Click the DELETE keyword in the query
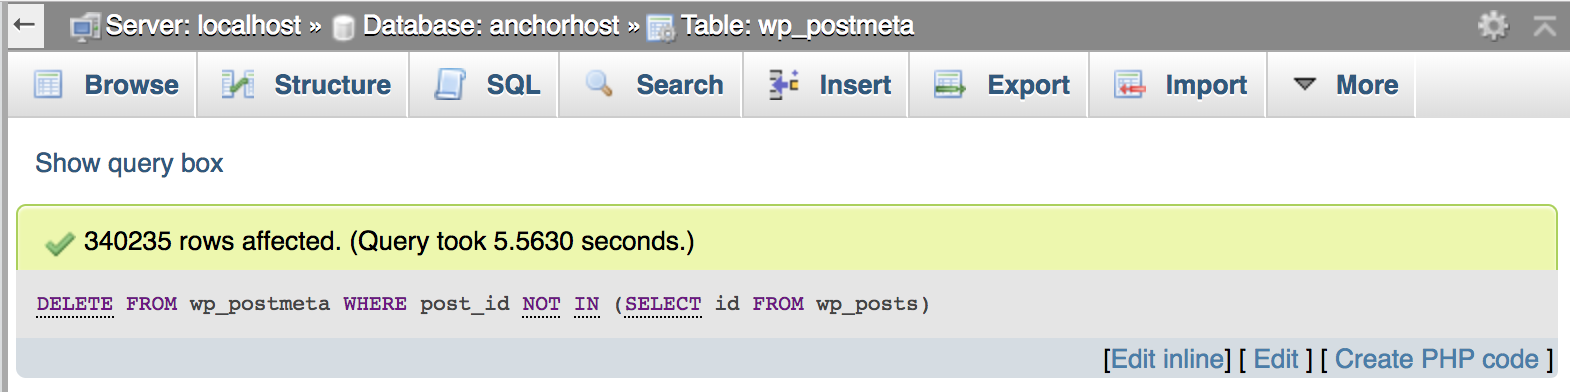This screenshot has width=1570, height=392. point(75,304)
